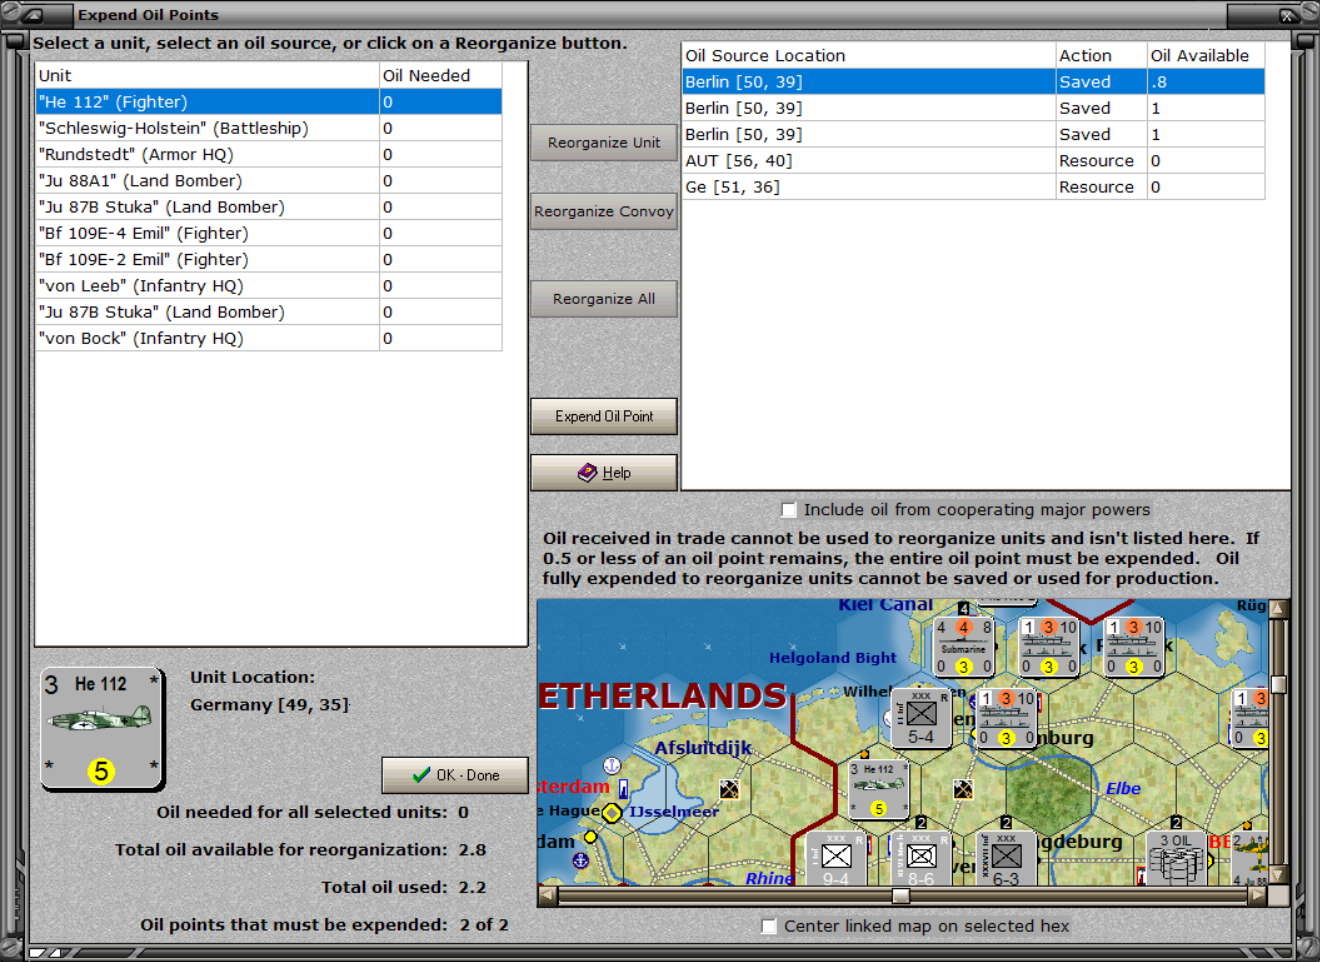
Task: Click Reorganize Unit button
Action: coord(604,143)
